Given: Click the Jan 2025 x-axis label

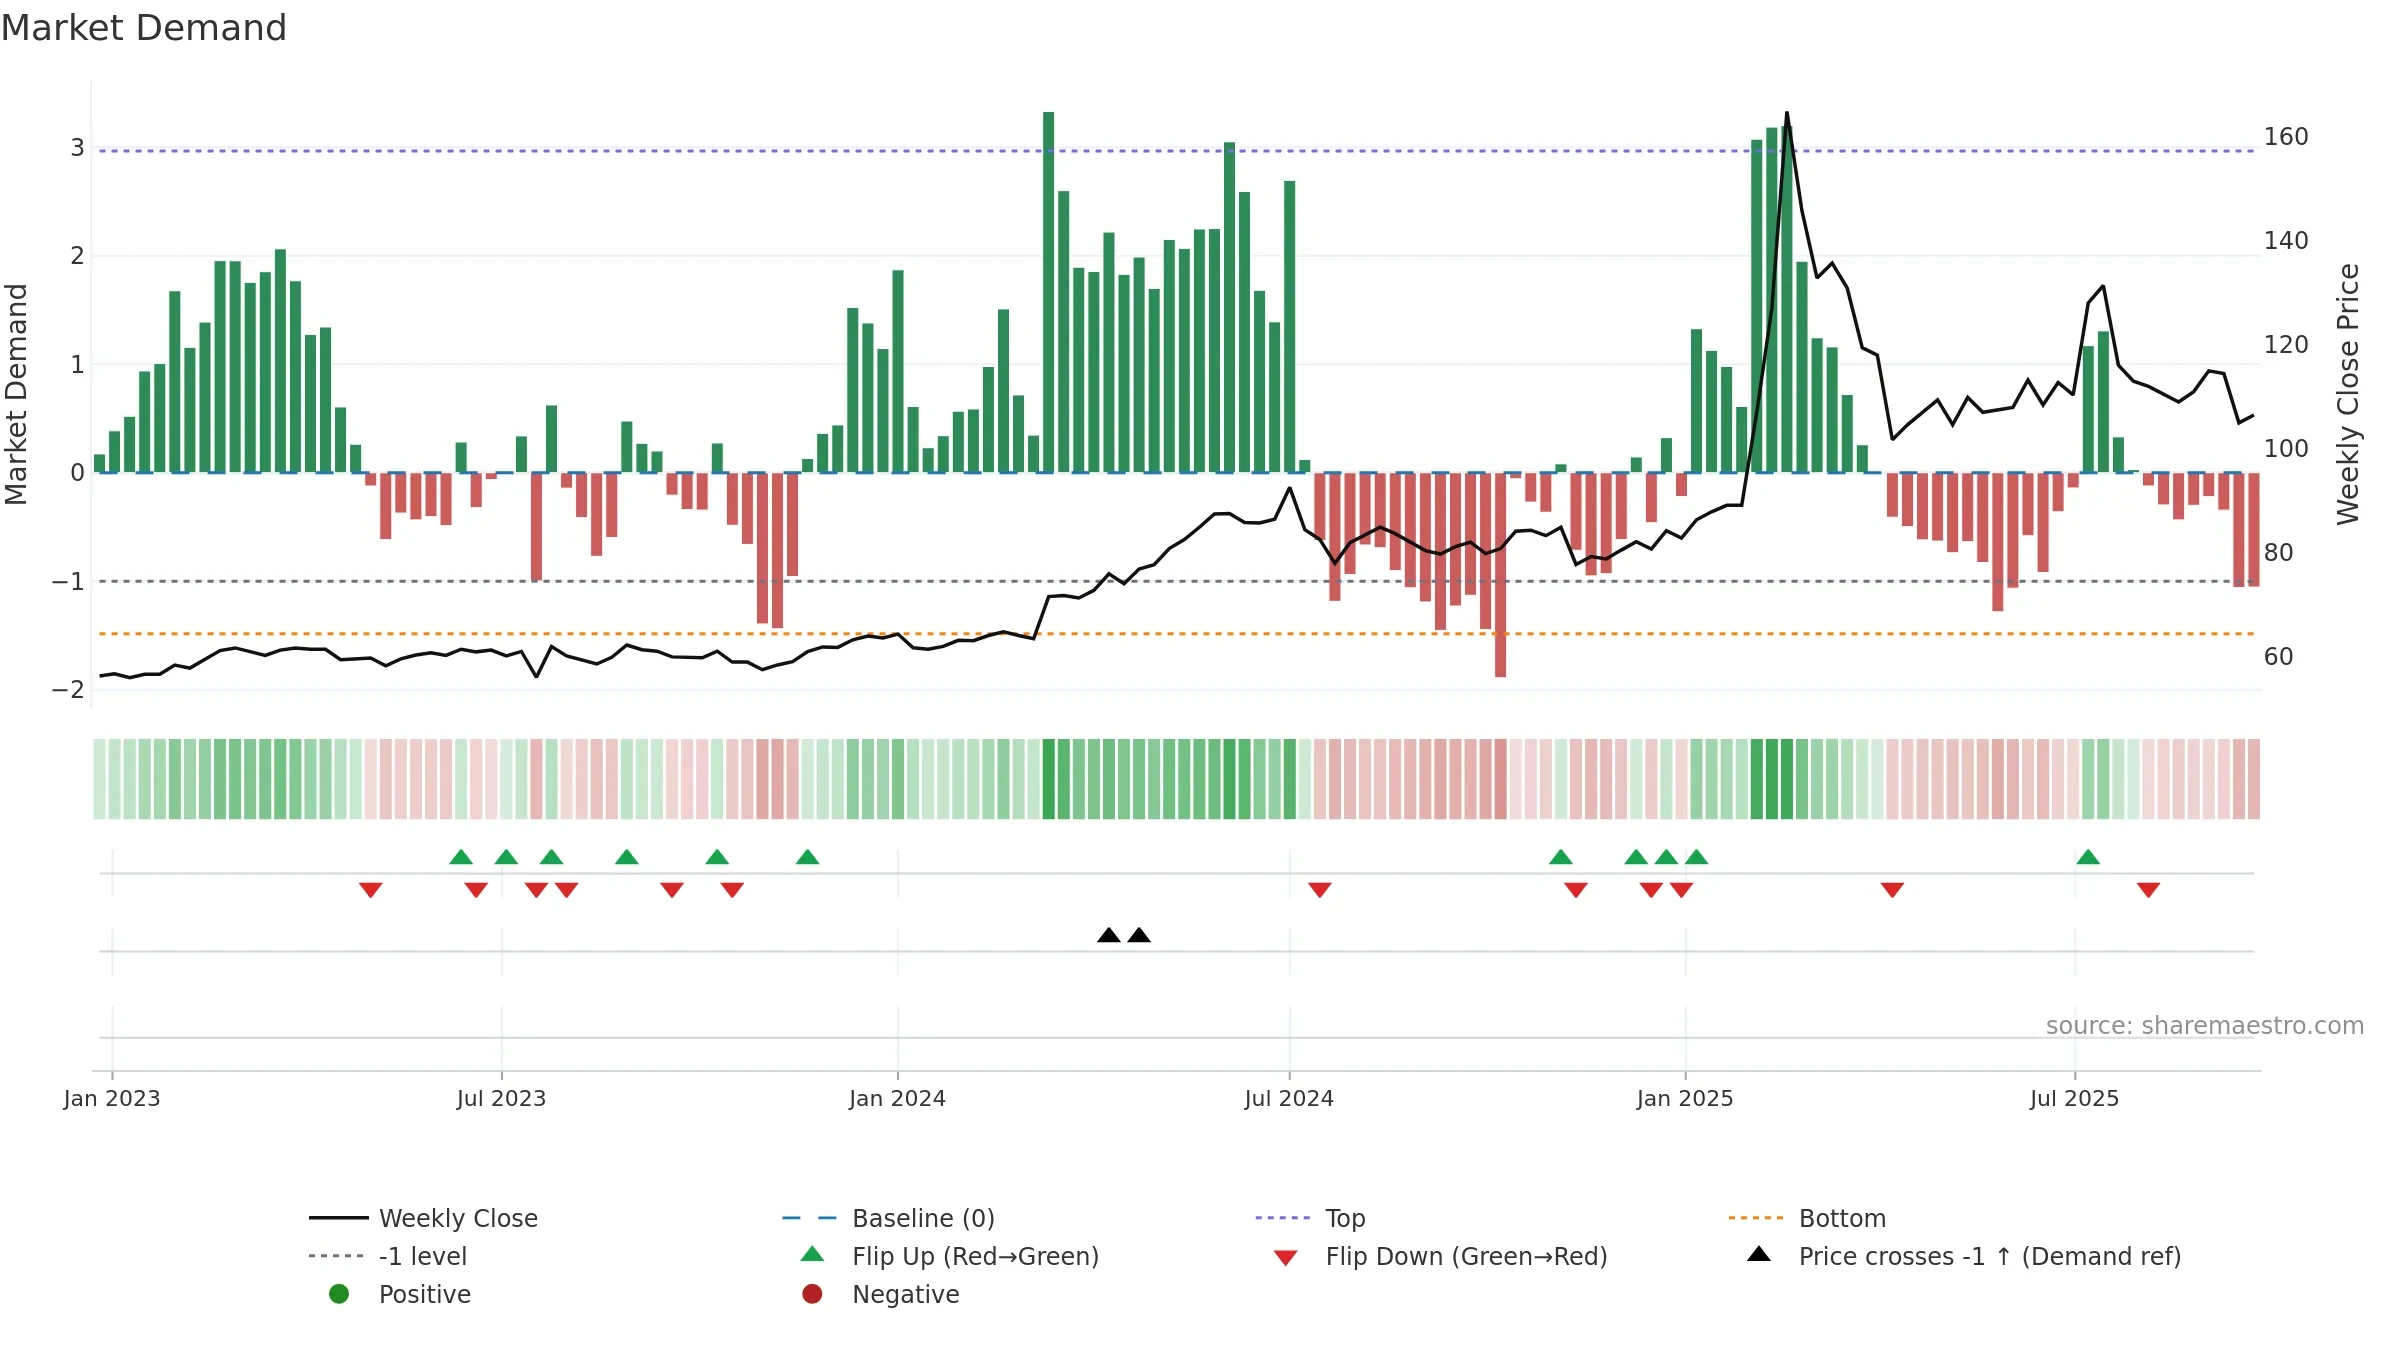Looking at the screenshot, I should (x=1685, y=1098).
